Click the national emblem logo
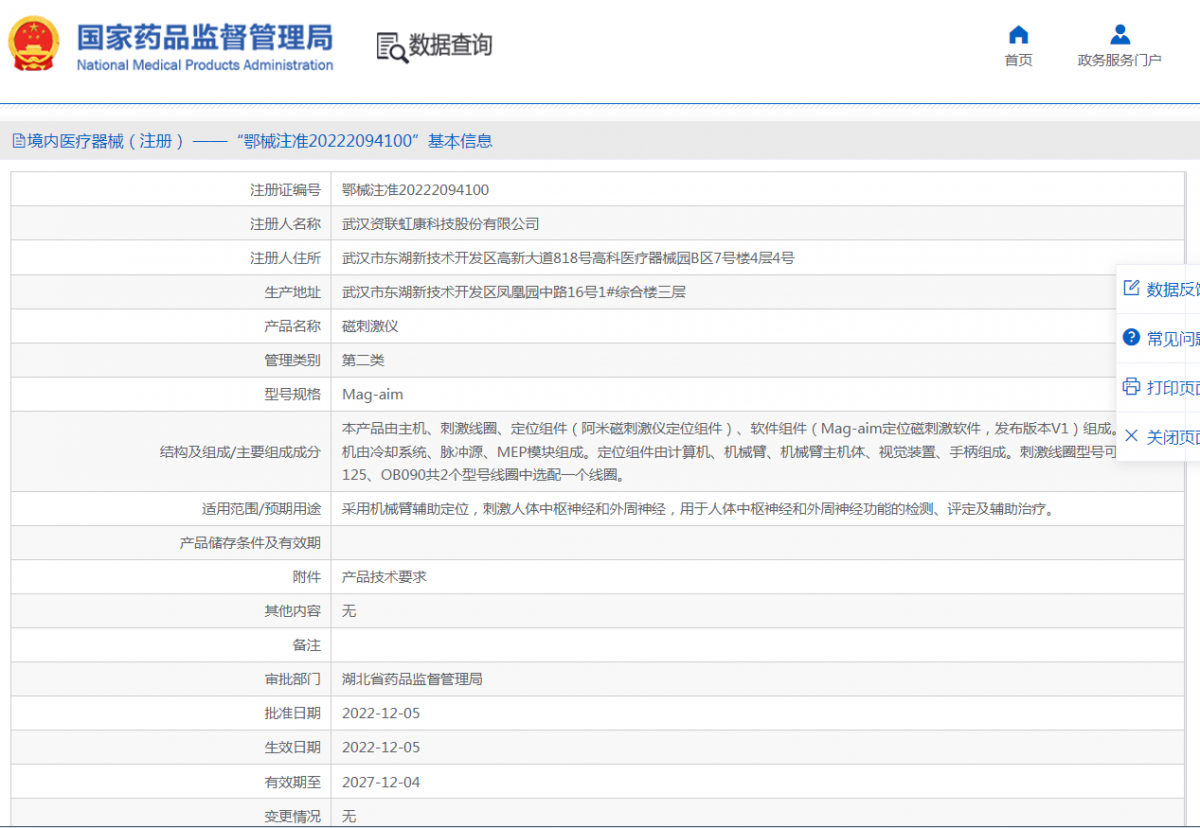 click(33, 42)
